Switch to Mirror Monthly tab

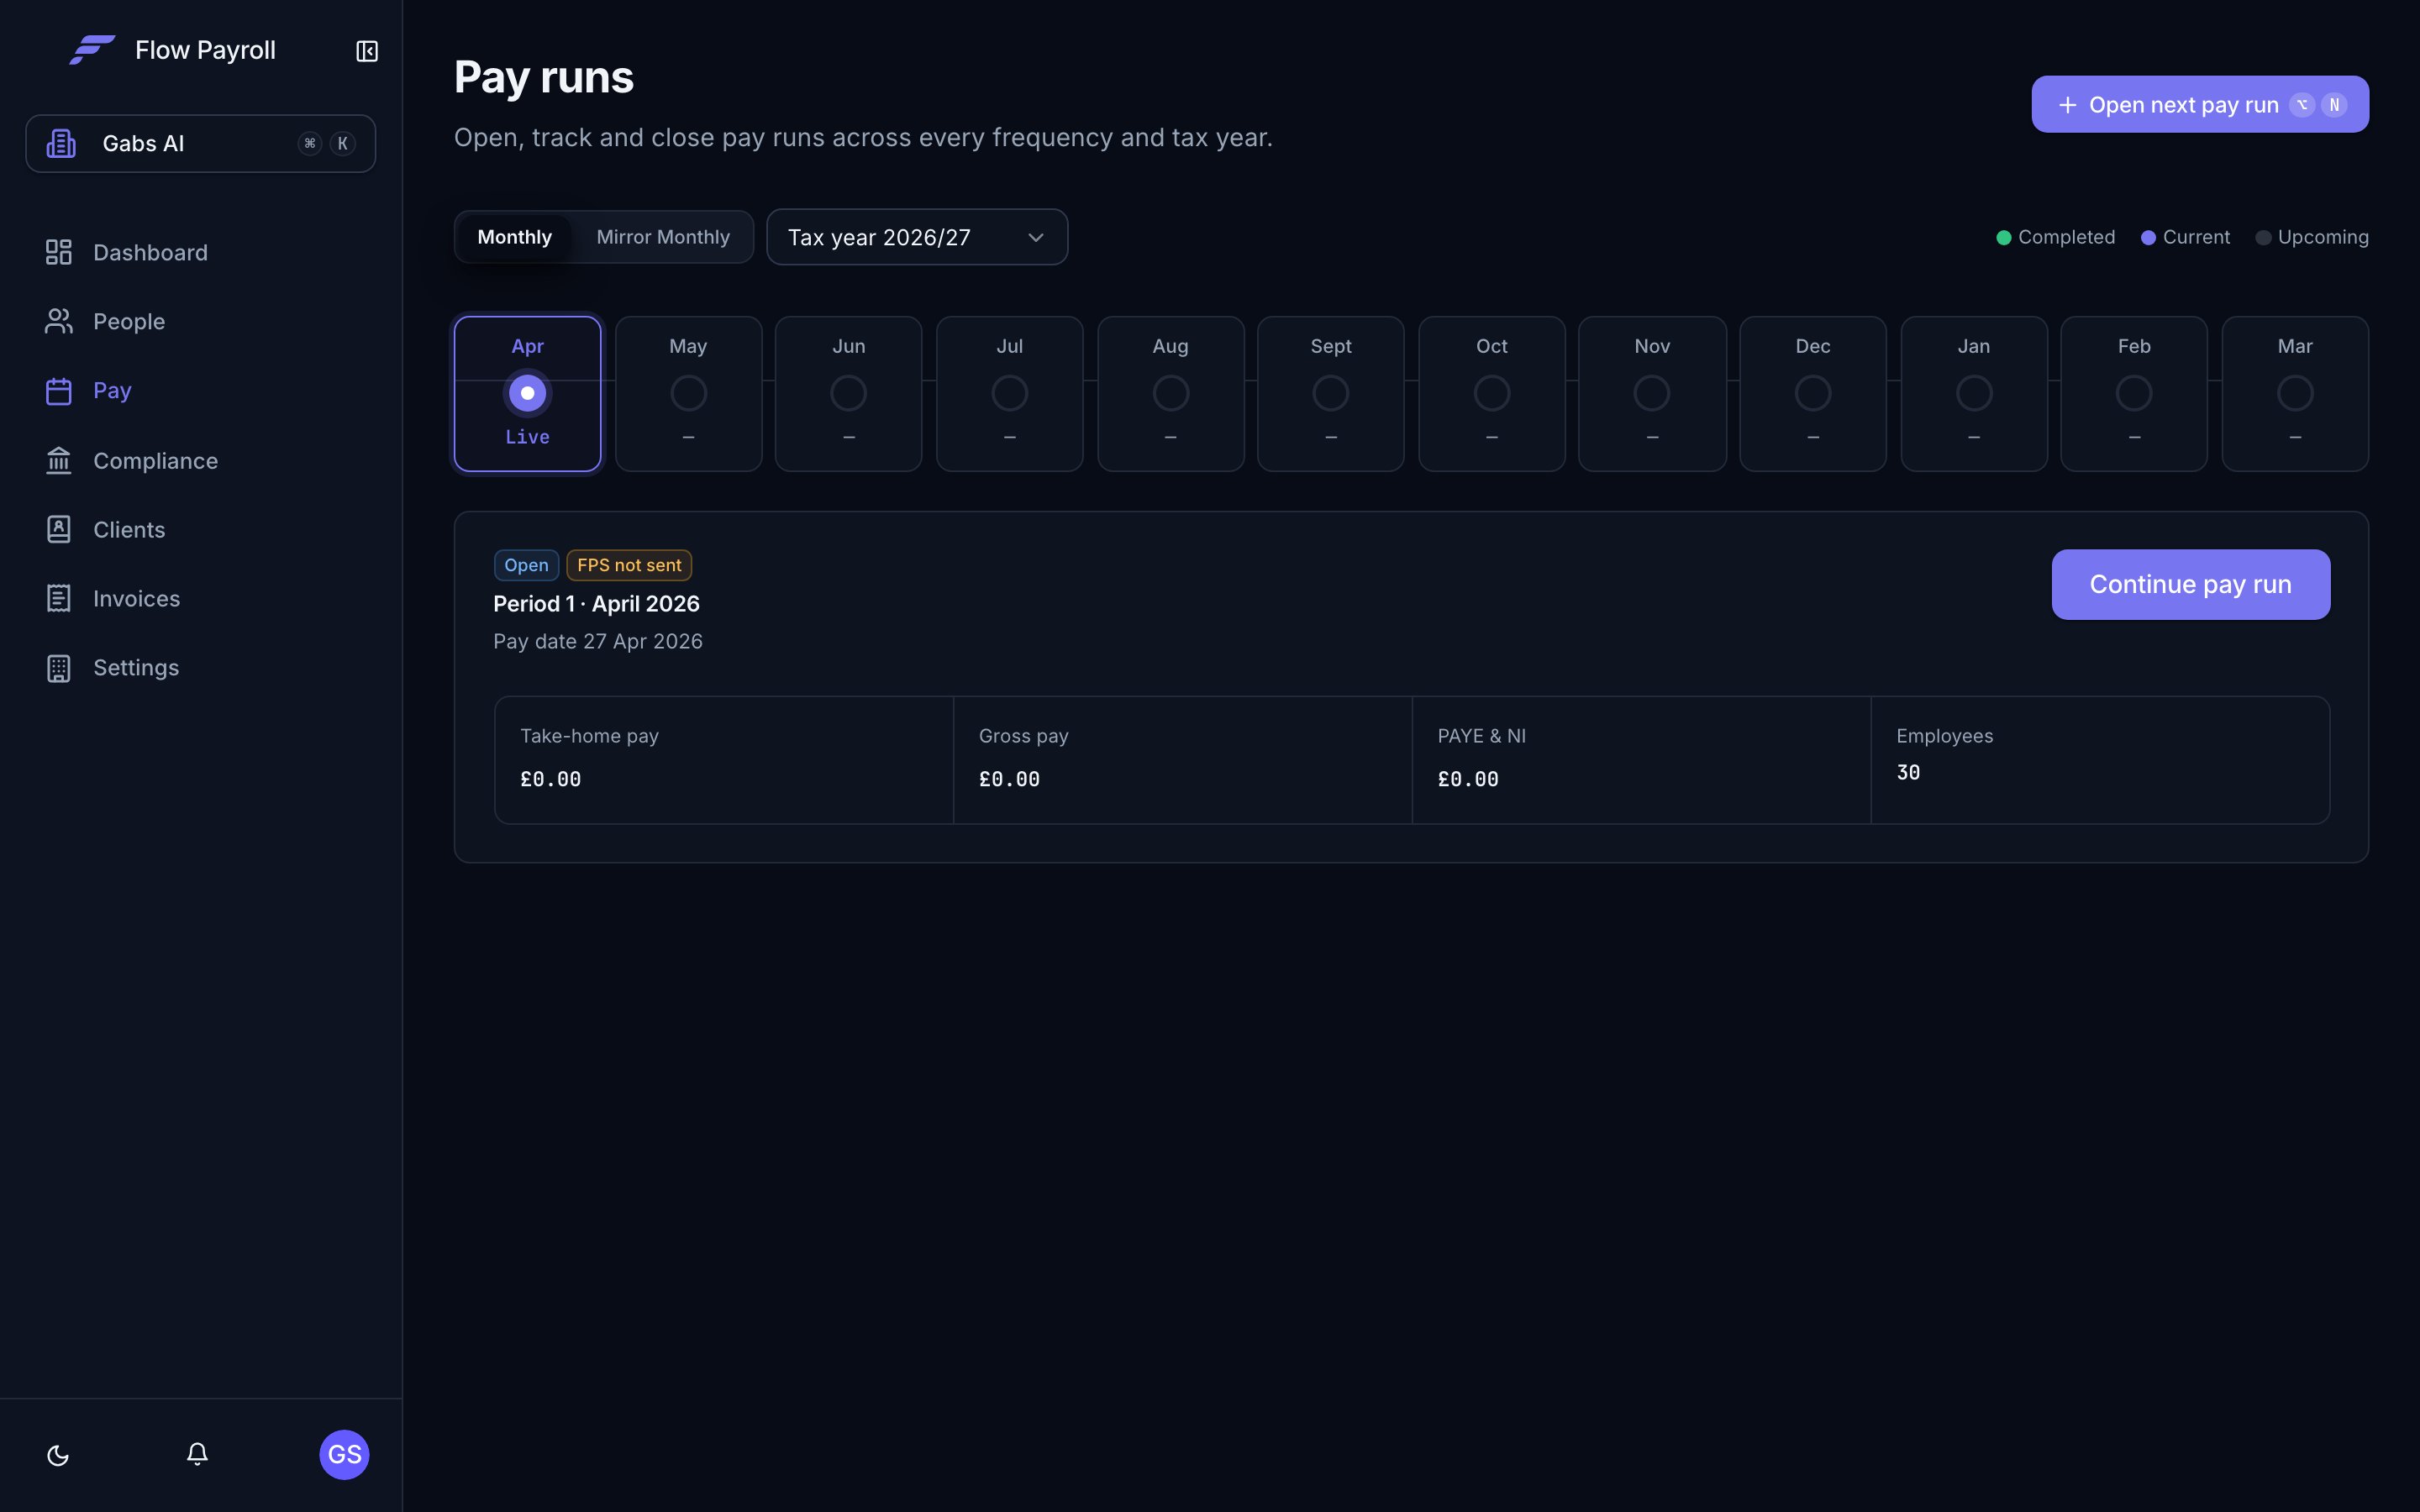[x=663, y=237]
